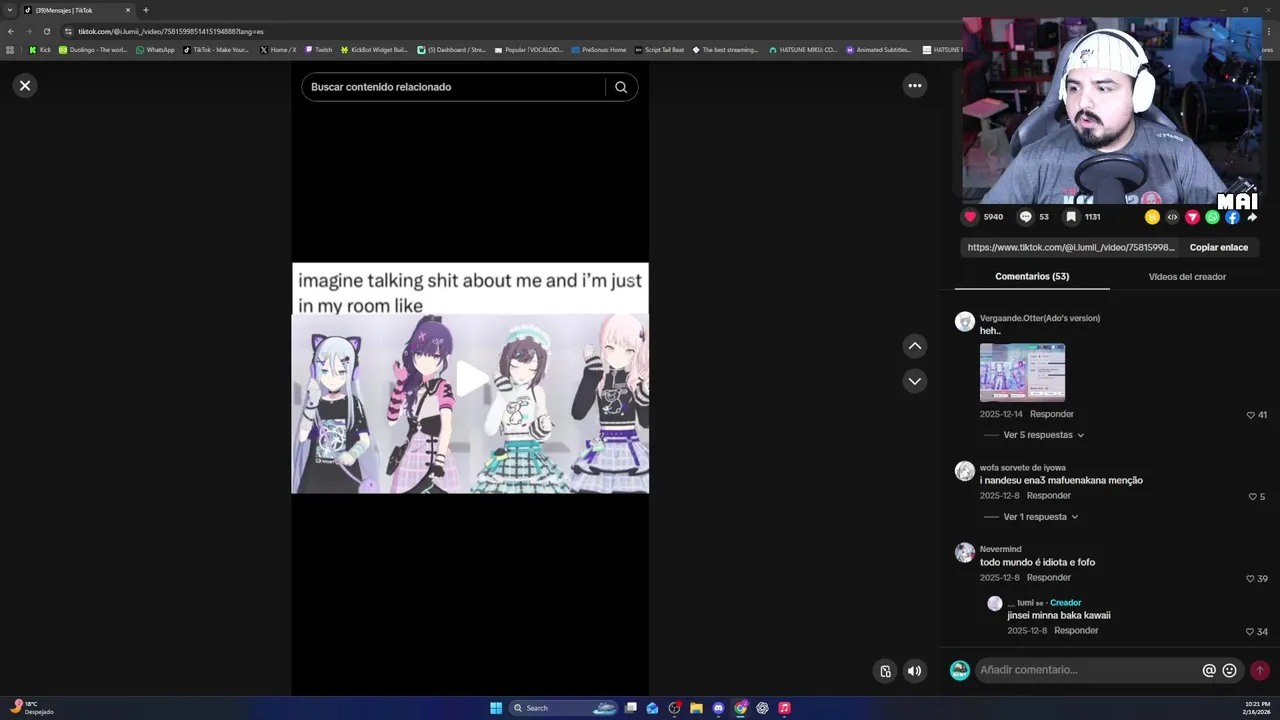Go back in browser
Screen dimensions: 1280x720
tap(10, 31)
